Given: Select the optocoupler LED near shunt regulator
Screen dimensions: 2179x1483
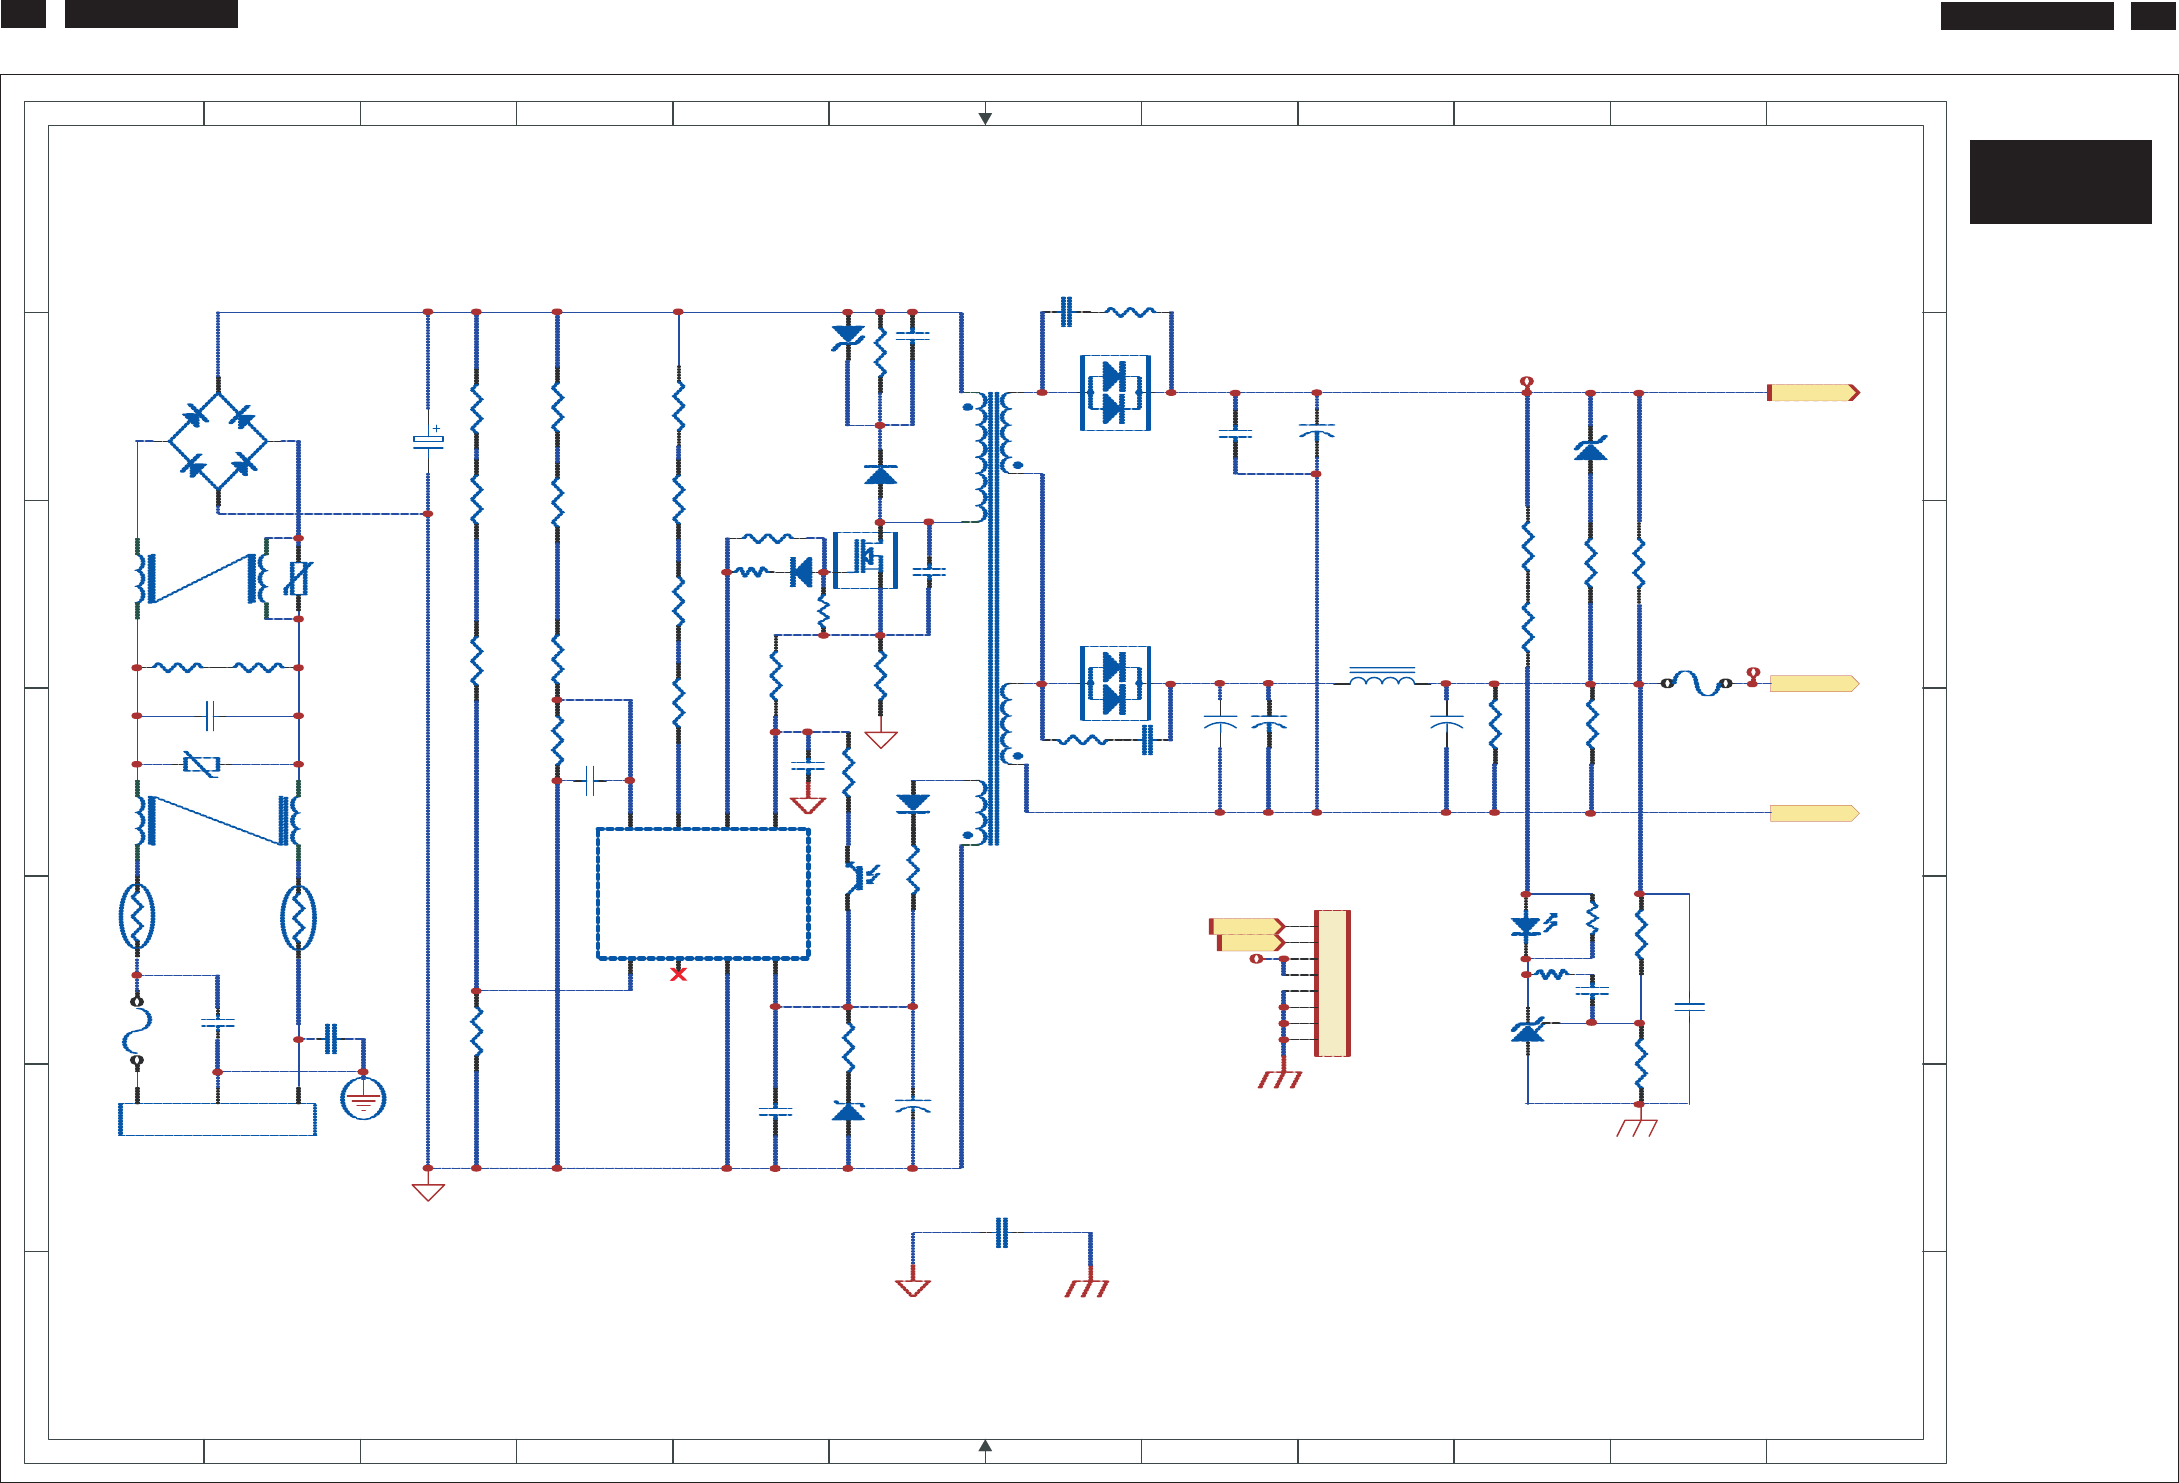Looking at the screenshot, I should pos(1528,926).
